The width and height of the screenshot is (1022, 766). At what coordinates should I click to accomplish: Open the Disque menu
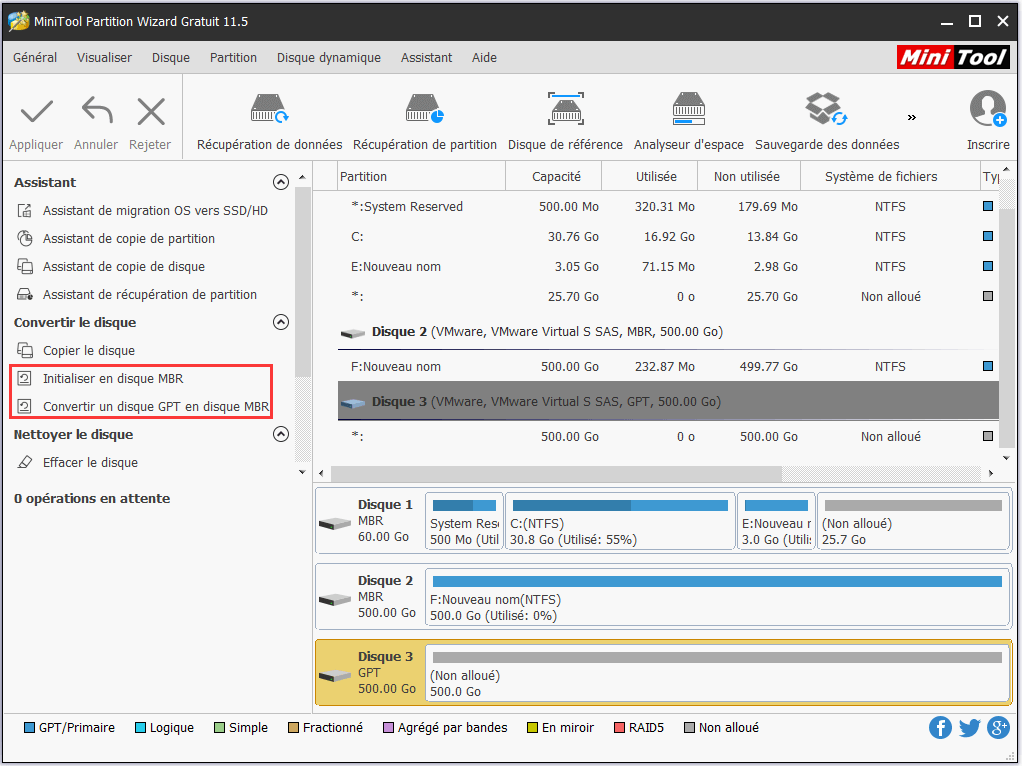point(171,57)
